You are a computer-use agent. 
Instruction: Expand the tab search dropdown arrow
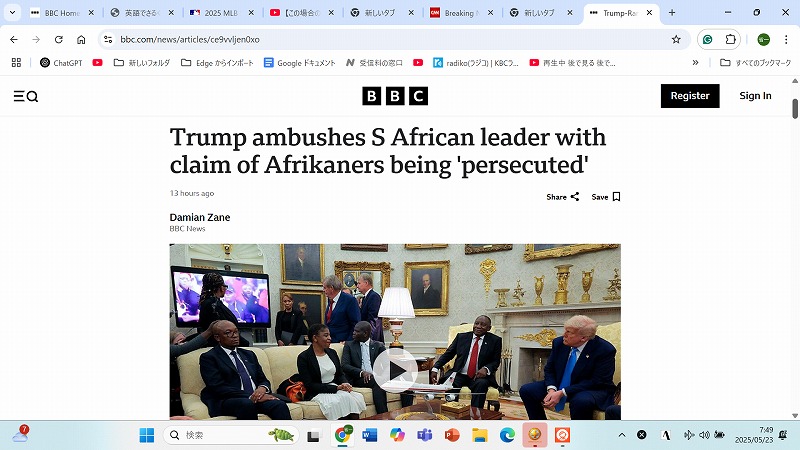pos(12,12)
